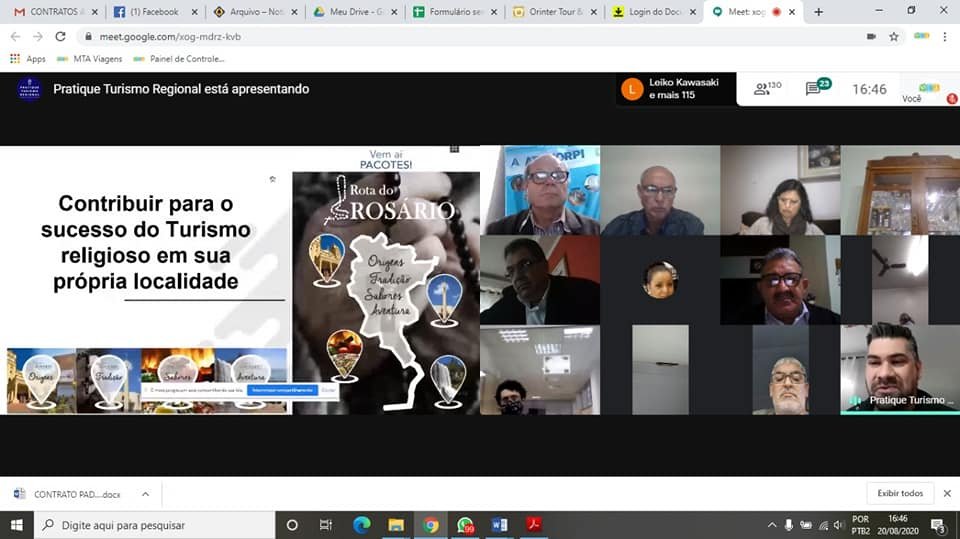Switch to the Facebook tab

point(152,12)
